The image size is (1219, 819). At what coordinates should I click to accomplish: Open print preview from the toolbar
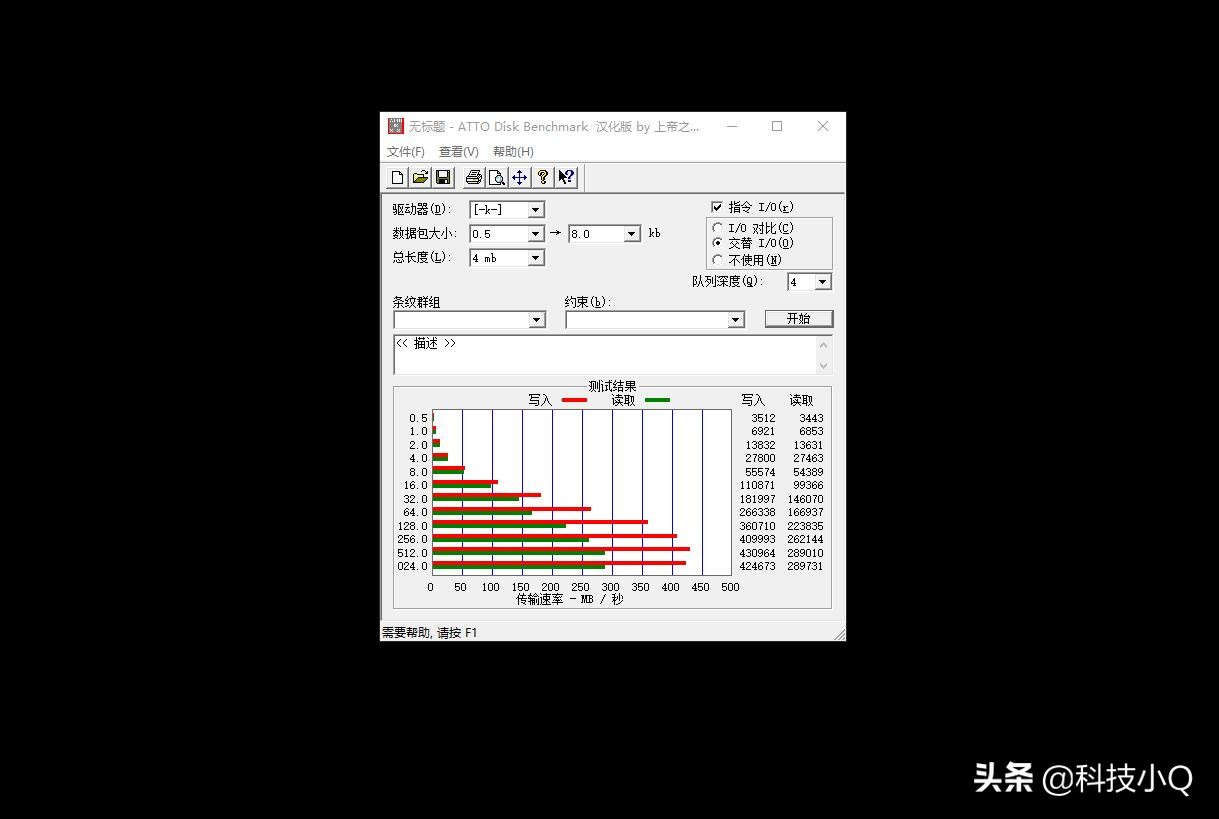(496, 177)
